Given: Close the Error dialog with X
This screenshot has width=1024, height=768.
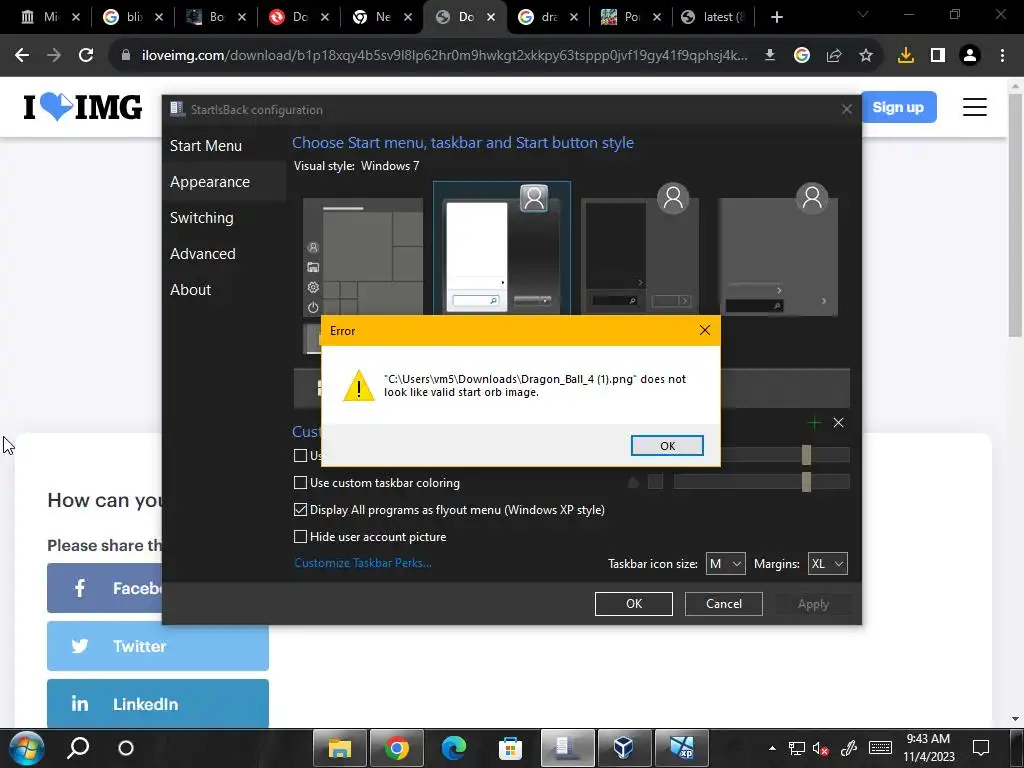Looking at the screenshot, I should click(705, 330).
